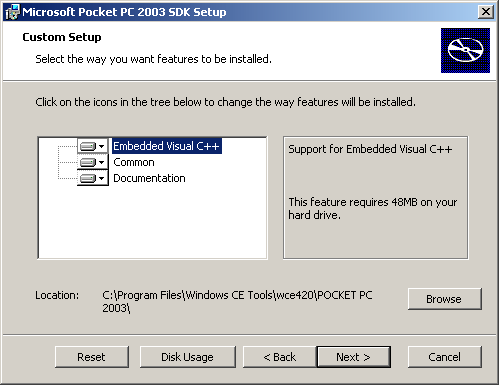Click the Common feature drive icon
The width and height of the screenshot is (499, 385).
click(88, 162)
